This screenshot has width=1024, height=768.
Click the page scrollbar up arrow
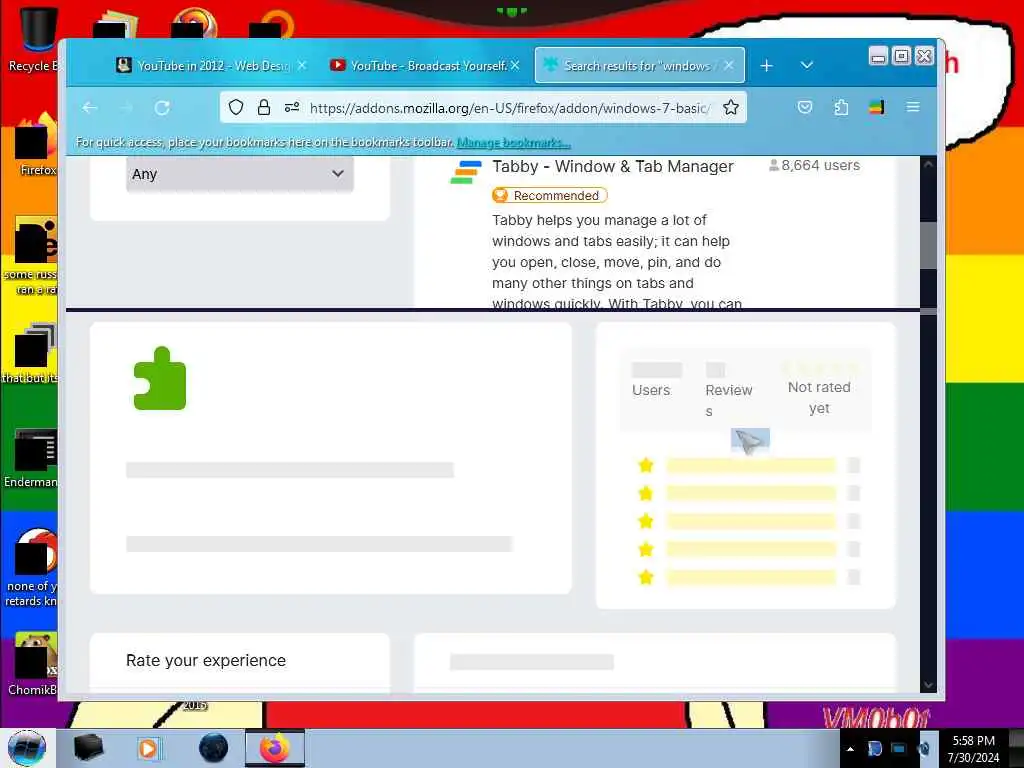point(928,165)
